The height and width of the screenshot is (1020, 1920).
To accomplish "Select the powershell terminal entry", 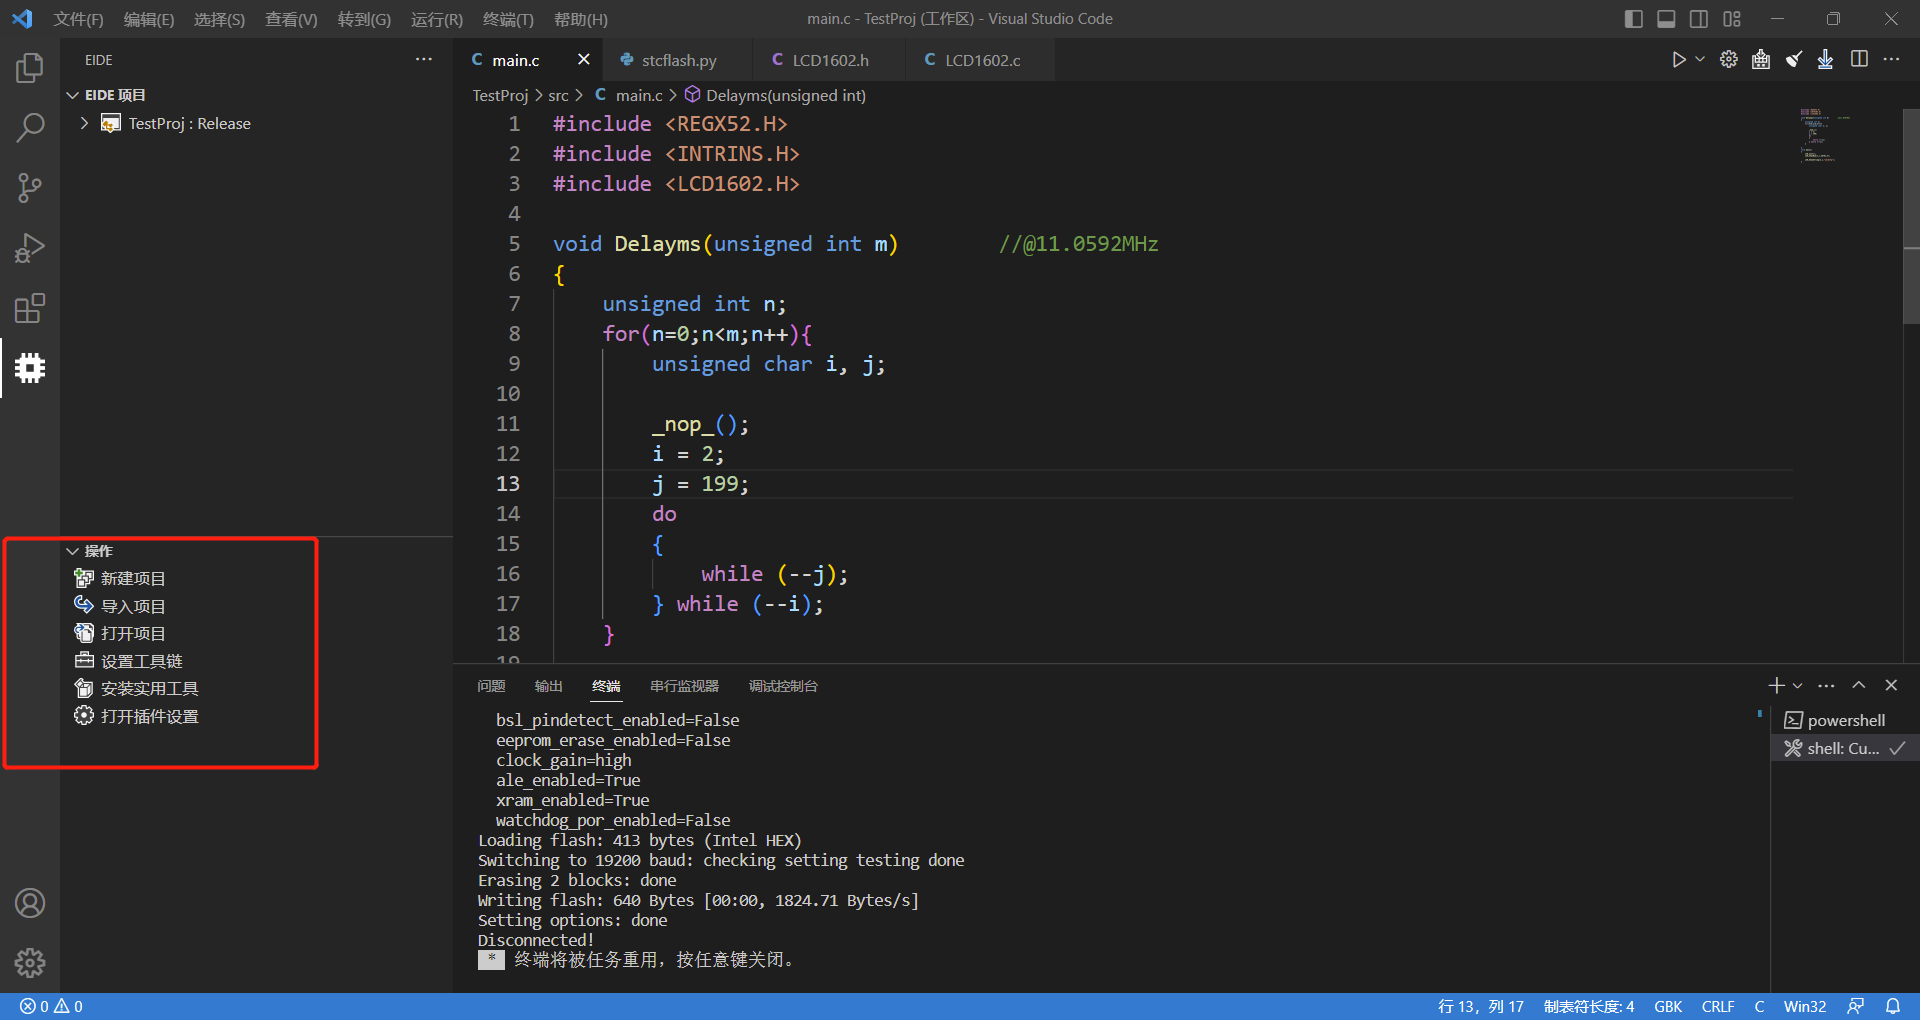I will tap(1845, 720).
